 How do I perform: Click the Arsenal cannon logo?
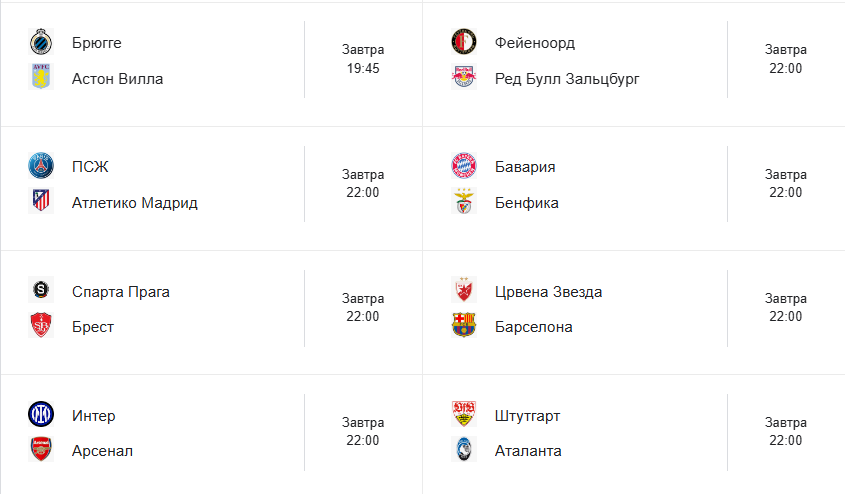coord(40,450)
